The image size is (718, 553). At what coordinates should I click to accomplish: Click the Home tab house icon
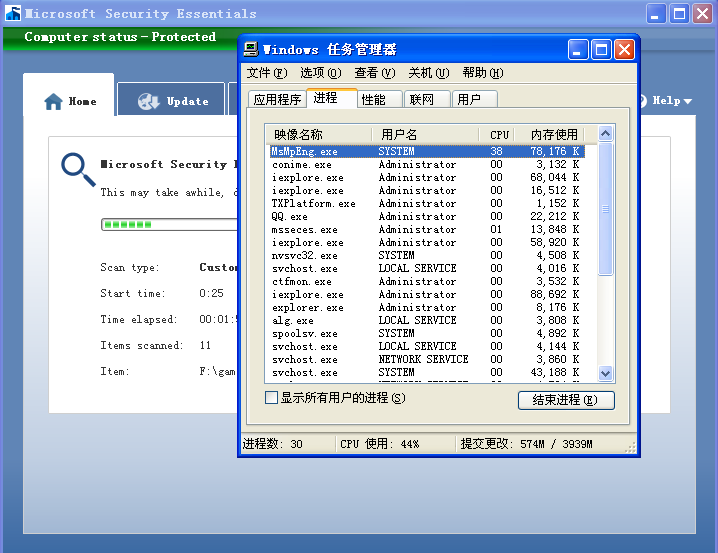[x=54, y=101]
